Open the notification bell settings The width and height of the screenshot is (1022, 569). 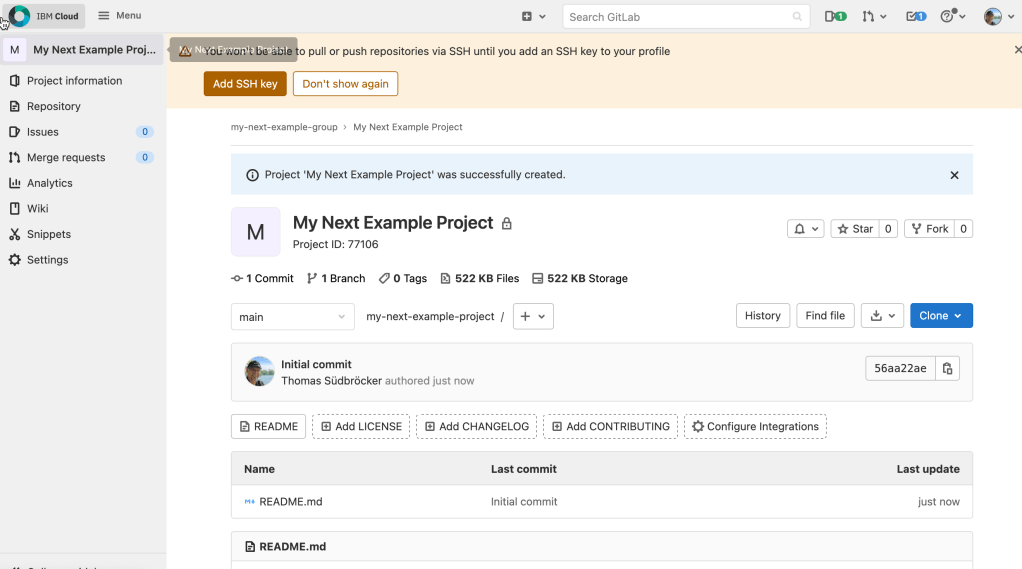click(805, 229)
